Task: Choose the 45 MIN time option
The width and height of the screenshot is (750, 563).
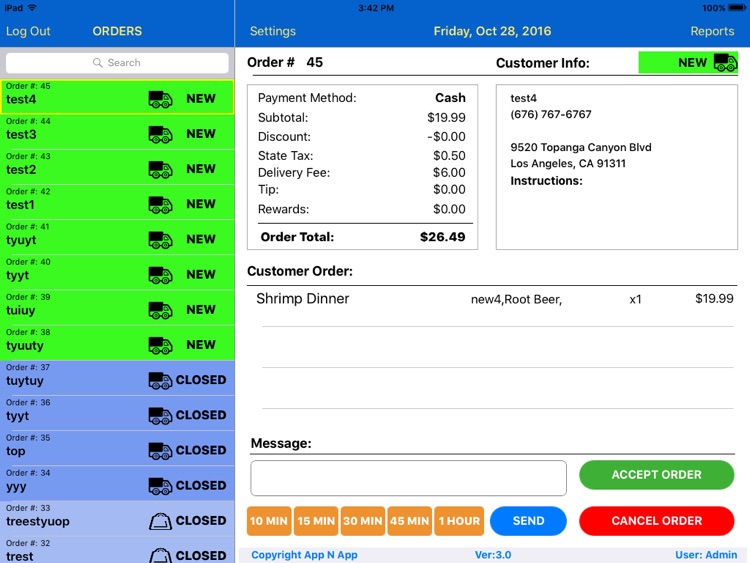Action: (x=409, y=521)
